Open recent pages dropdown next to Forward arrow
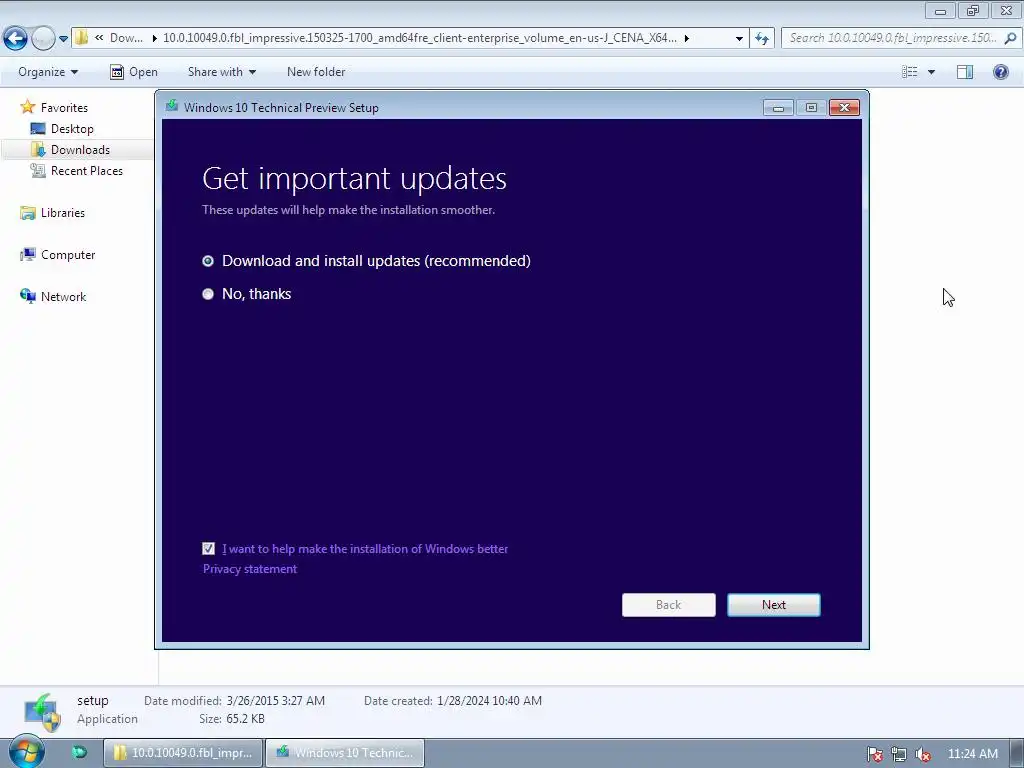Viewport: 1024px width, 768px height. (63, 39)
